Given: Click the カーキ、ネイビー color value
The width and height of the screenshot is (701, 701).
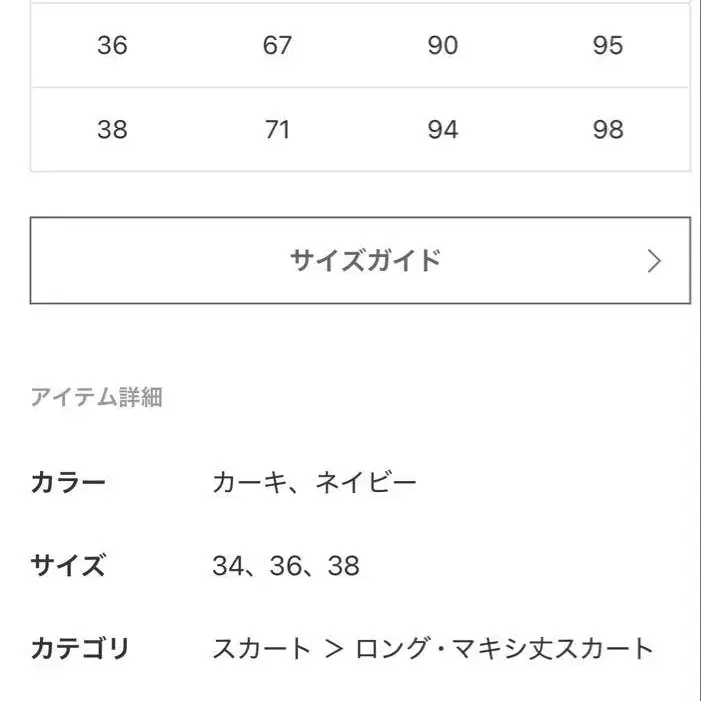Looking at the screenshot, I should 314,484.
